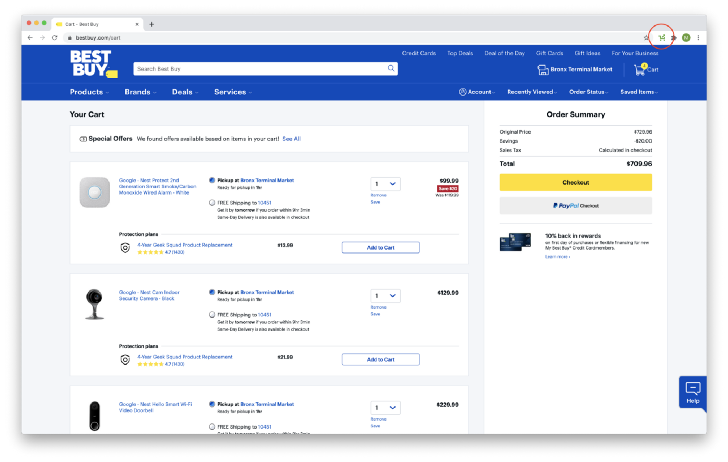
Task: Add Nest Protect protection plan to cart
Action: 381,247
